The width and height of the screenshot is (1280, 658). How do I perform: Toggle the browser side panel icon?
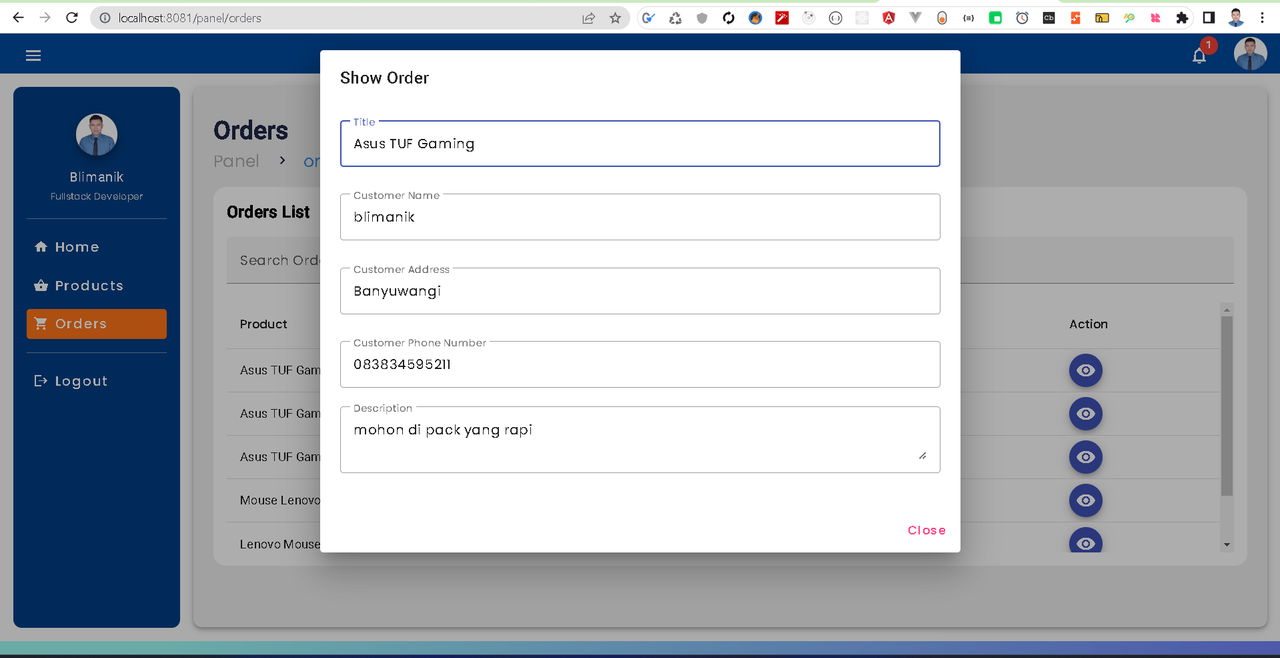[x=1209, y=18]
